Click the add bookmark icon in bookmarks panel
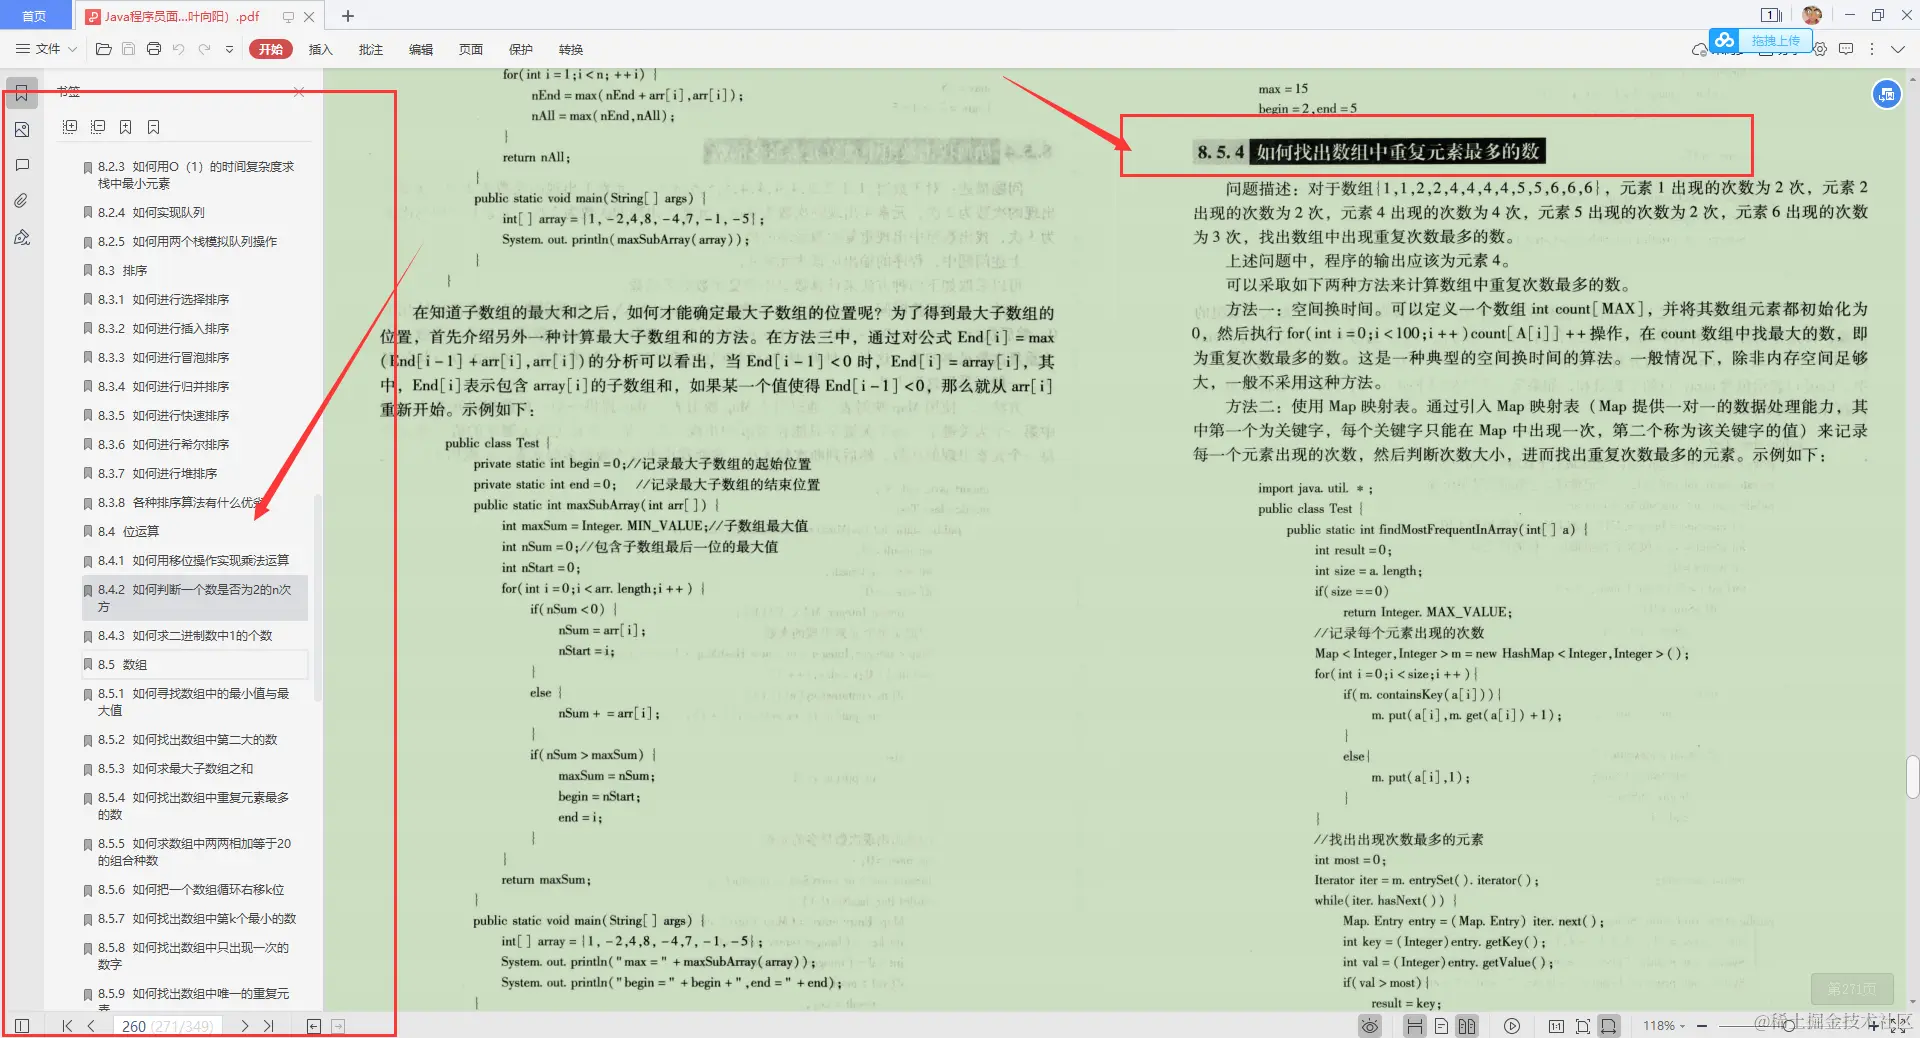 point(125,126)
